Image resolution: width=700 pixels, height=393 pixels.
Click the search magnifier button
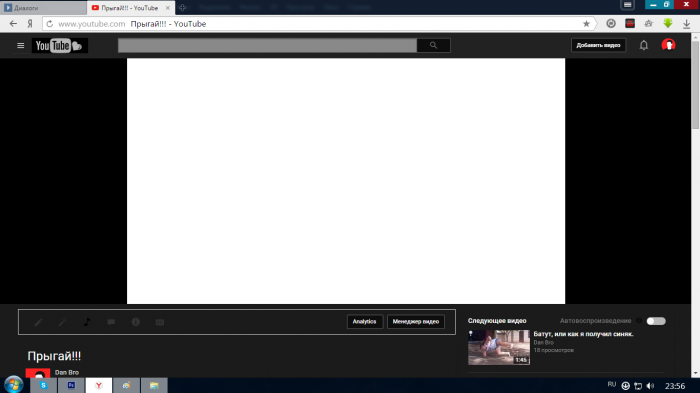[433, 45]
